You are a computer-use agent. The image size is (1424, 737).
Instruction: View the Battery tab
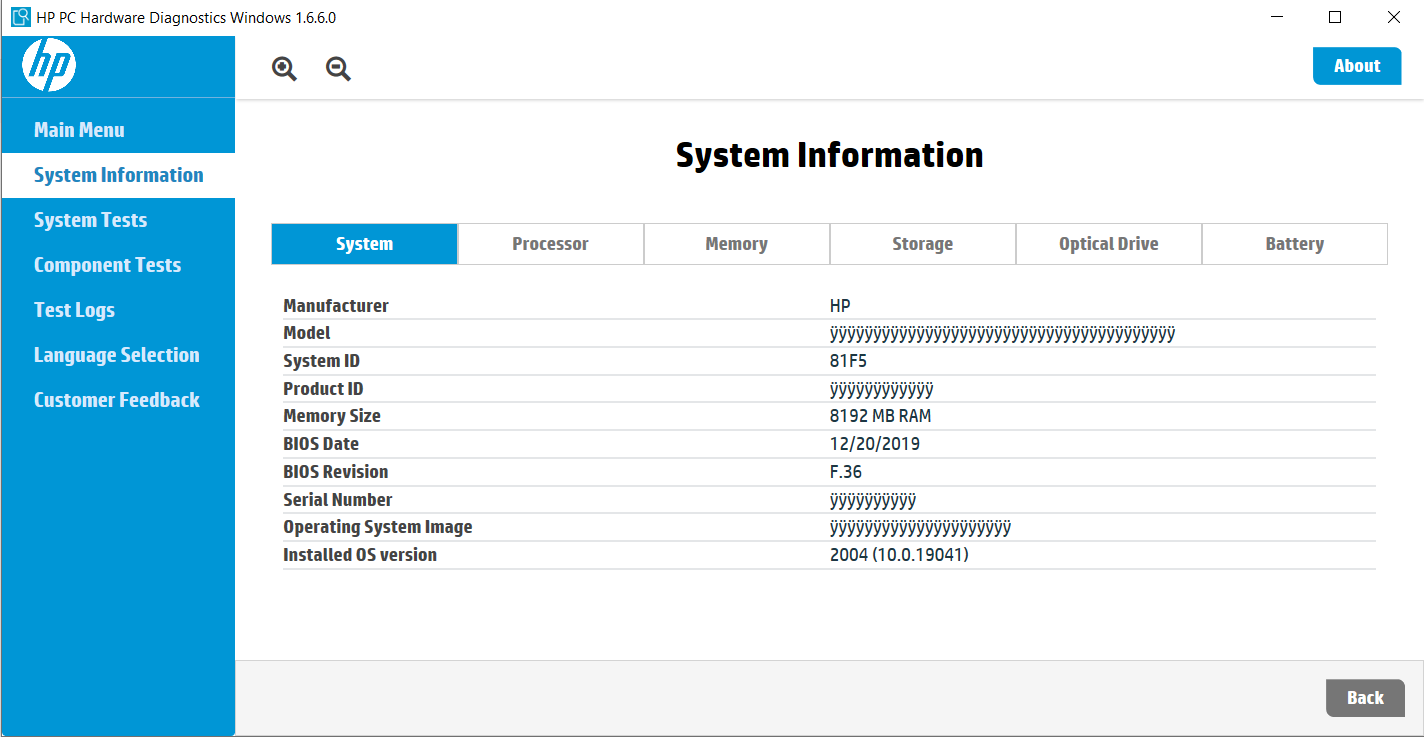[x=1294, y=244]
